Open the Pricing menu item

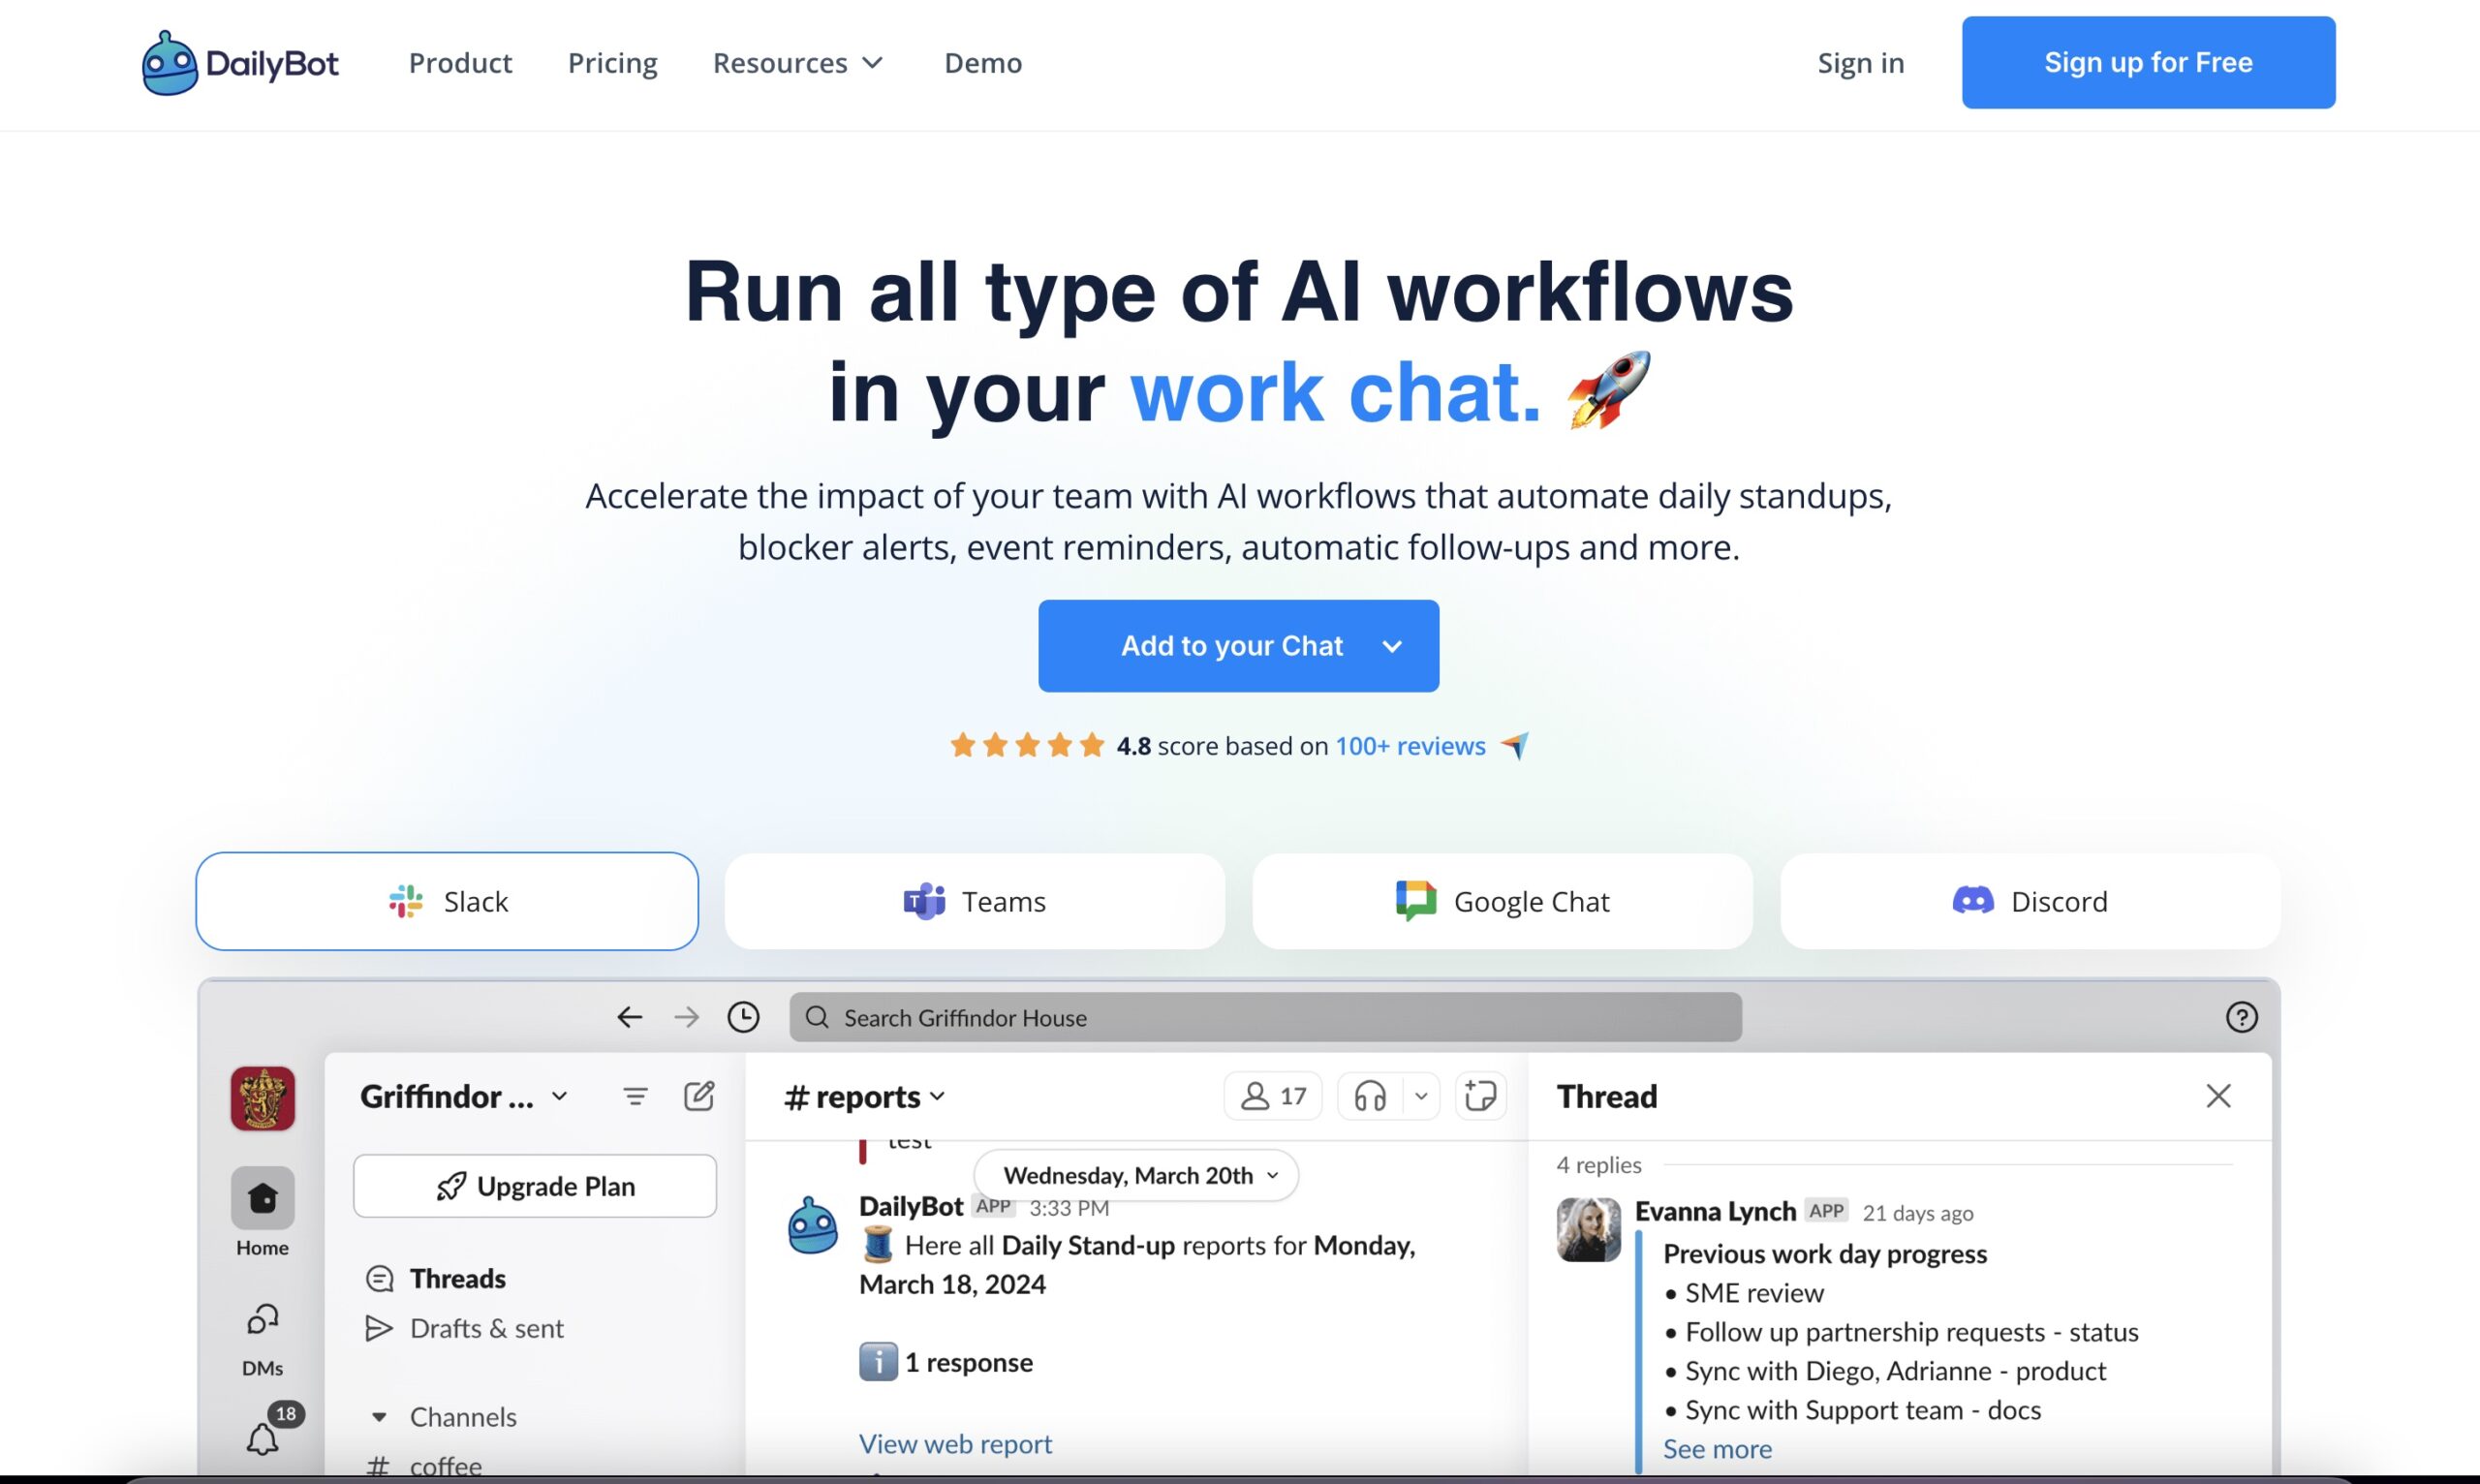pos(612,63)
